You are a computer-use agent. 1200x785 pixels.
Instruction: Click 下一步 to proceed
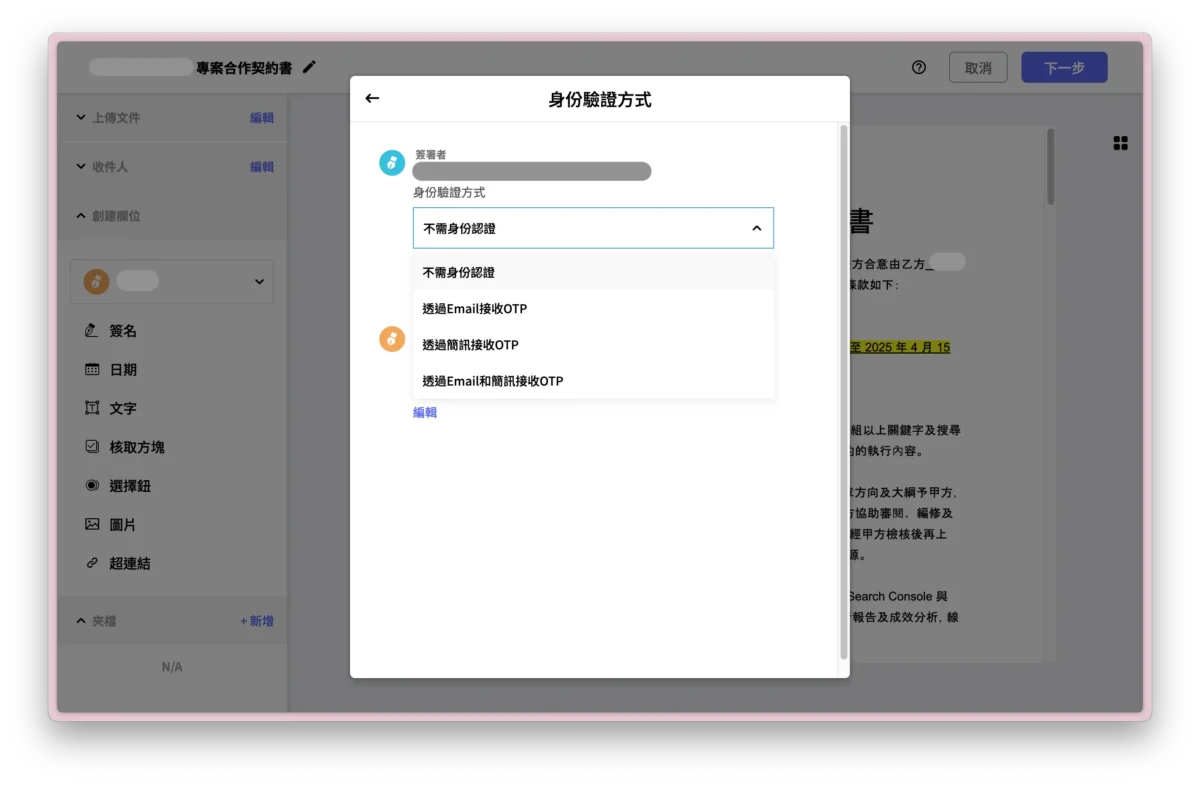[1064, 67]
